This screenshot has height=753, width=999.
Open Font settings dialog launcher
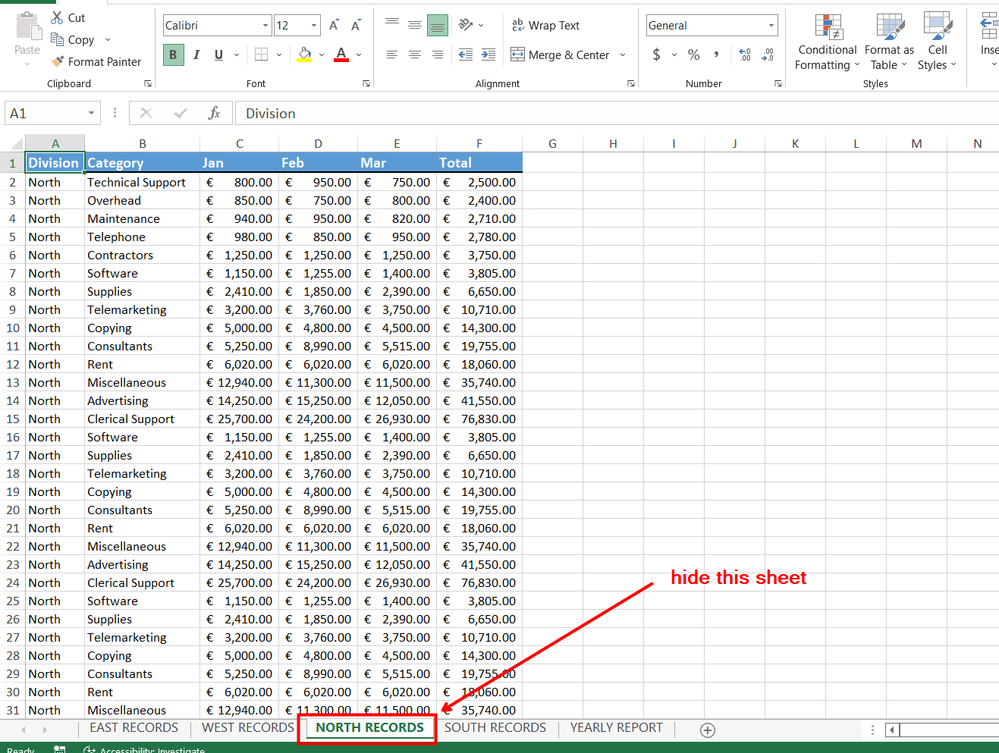(x=366, y=83)
